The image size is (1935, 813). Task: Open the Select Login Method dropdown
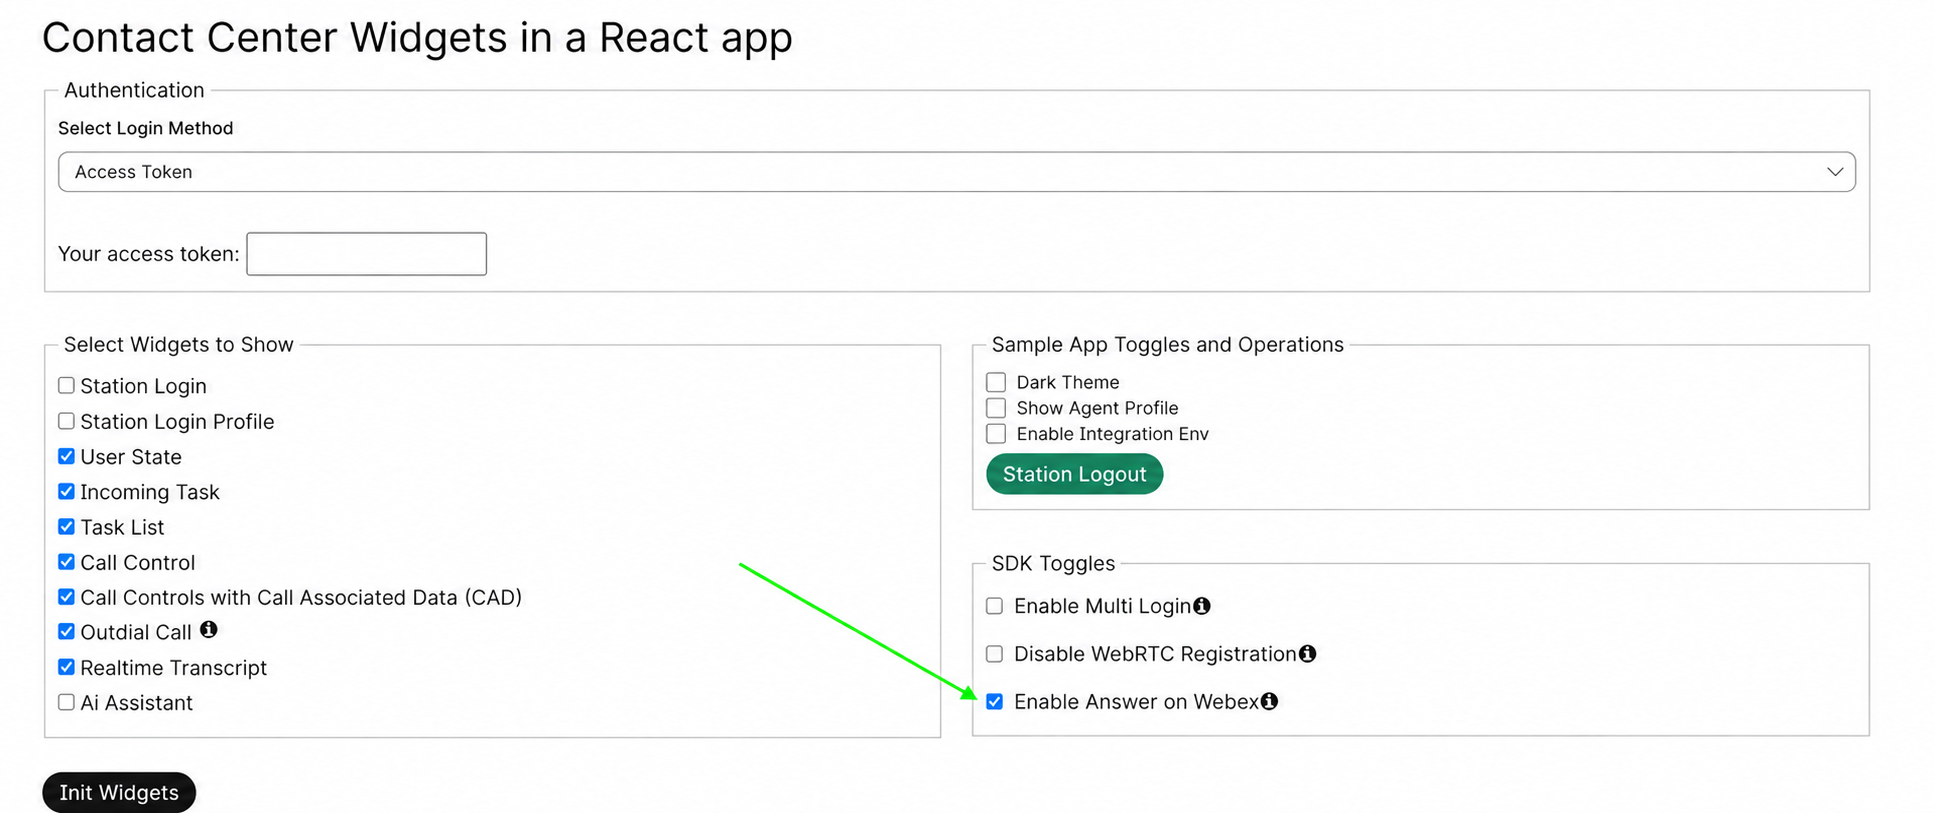pyautogui.click(x=957, y=172)
